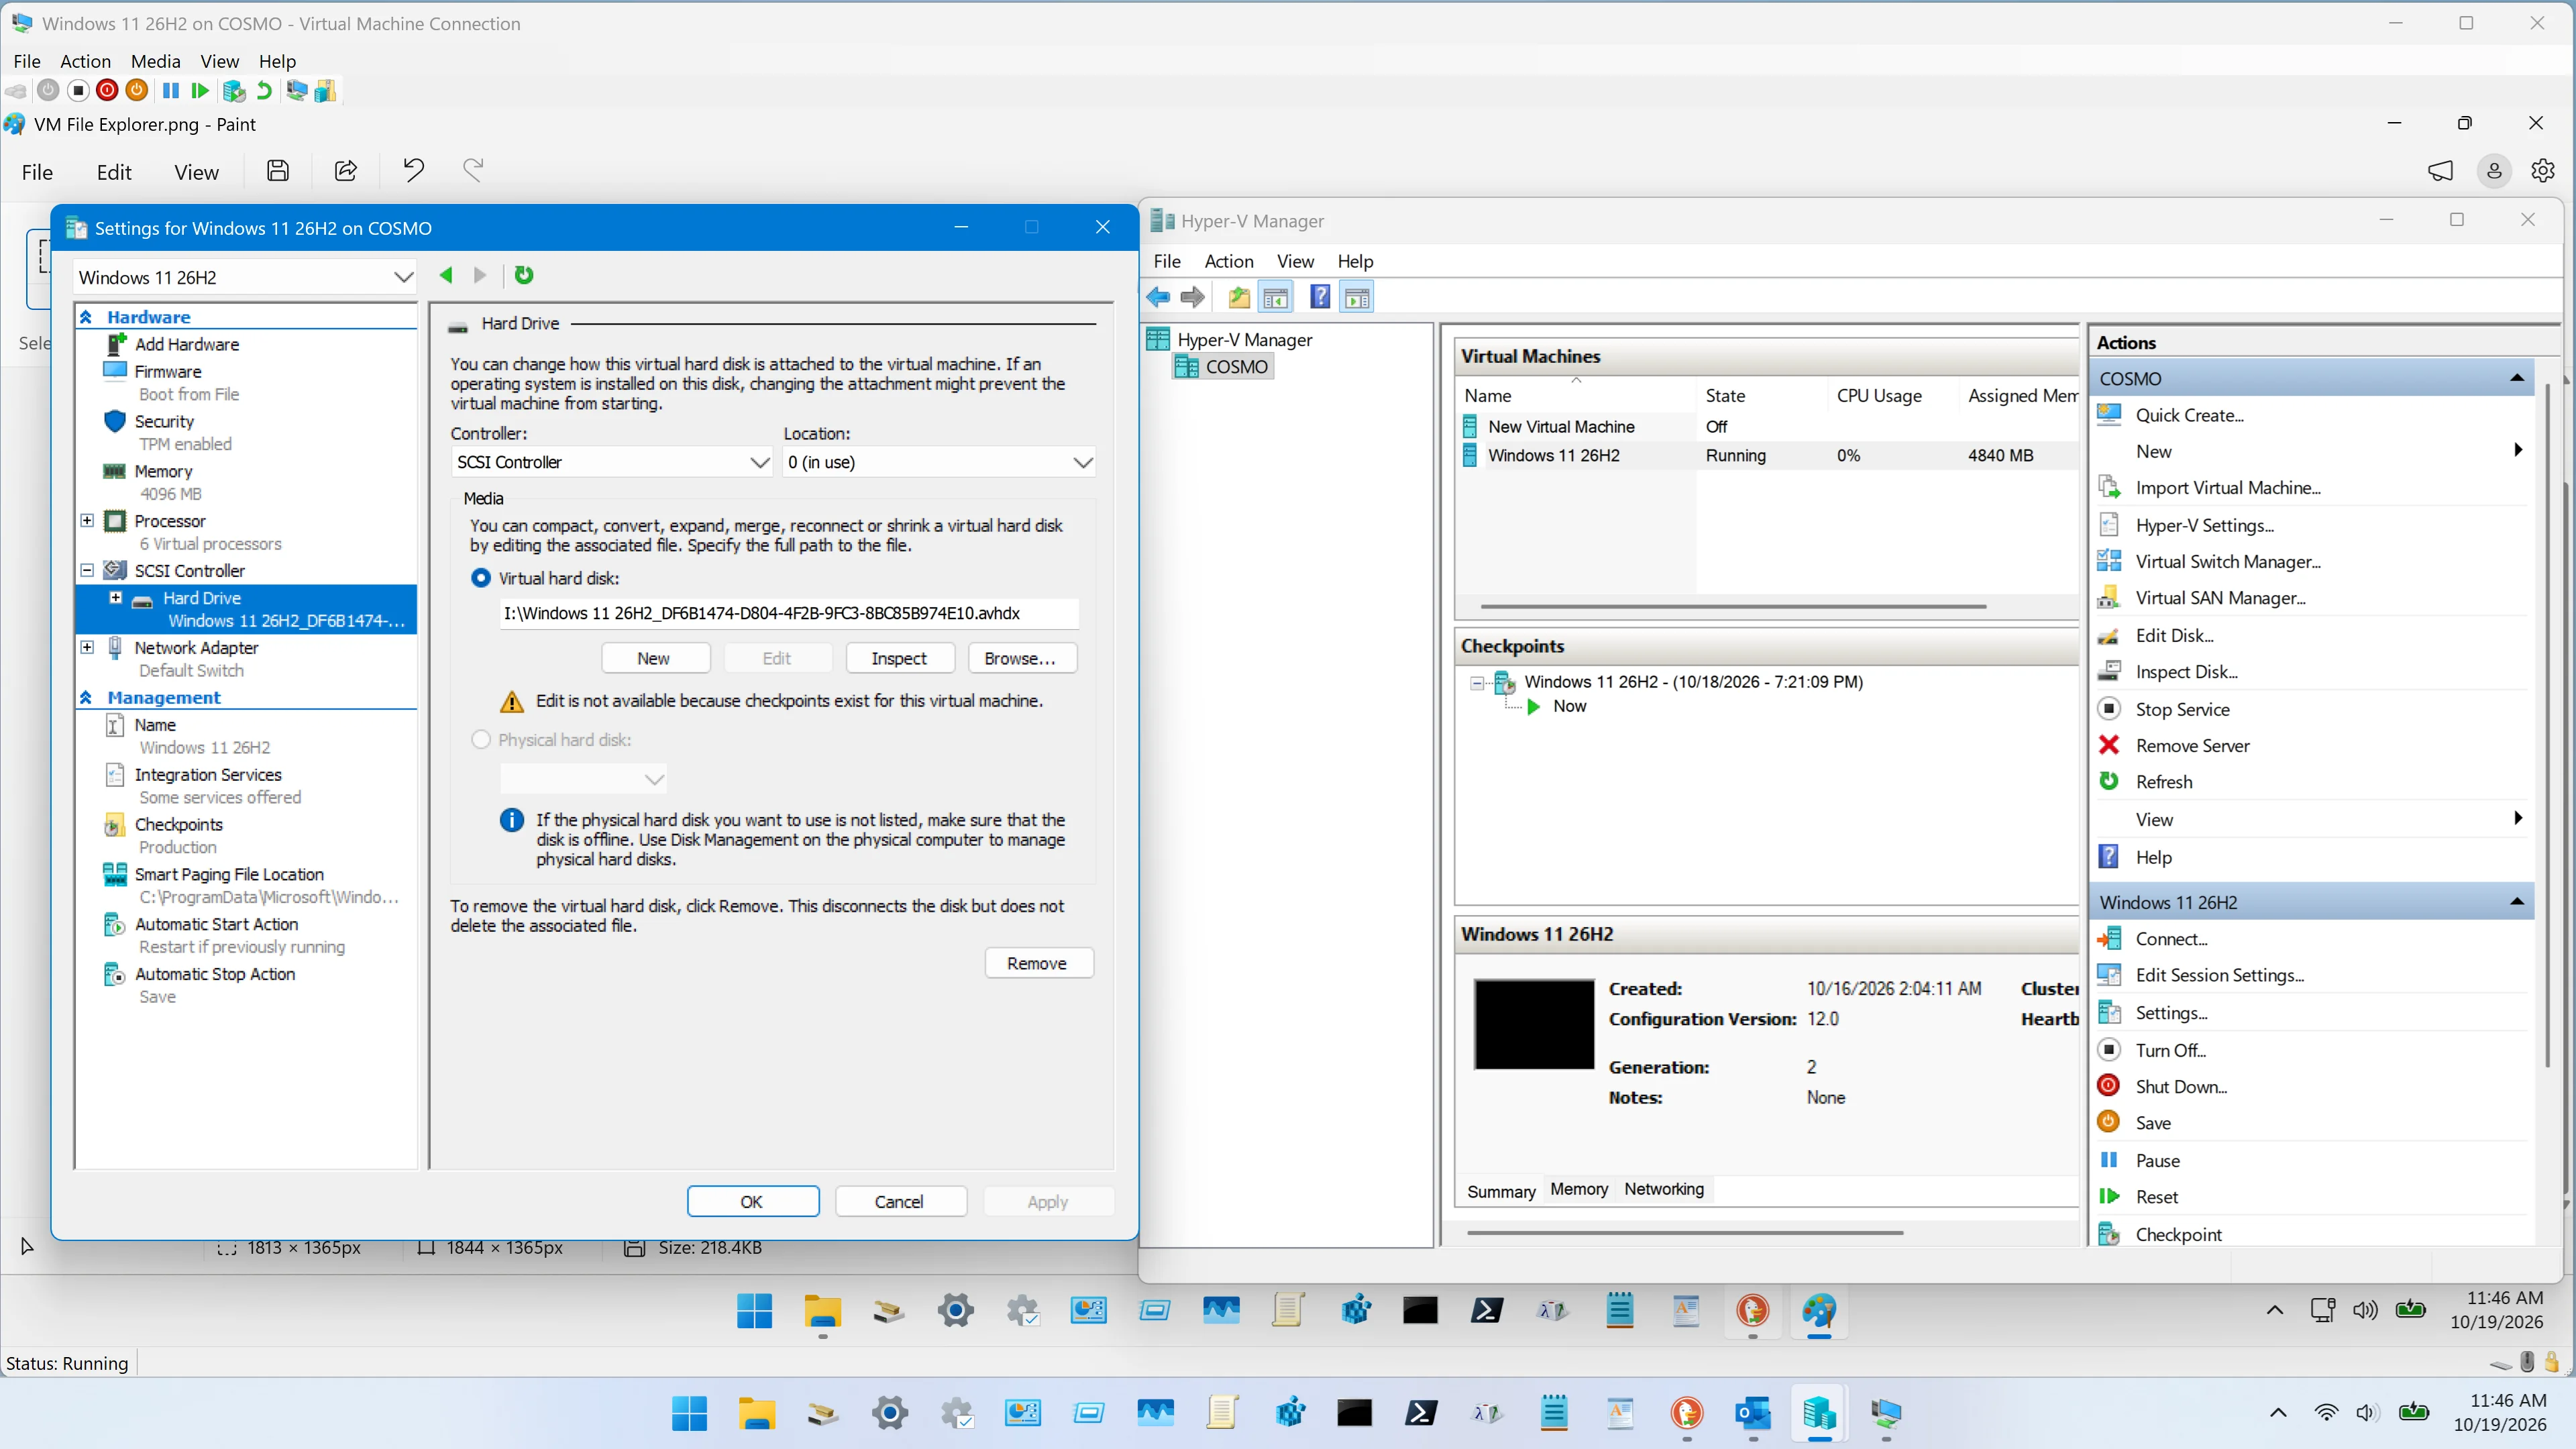Click Edit Disk in Actions pane

[x=2174, y=636]
